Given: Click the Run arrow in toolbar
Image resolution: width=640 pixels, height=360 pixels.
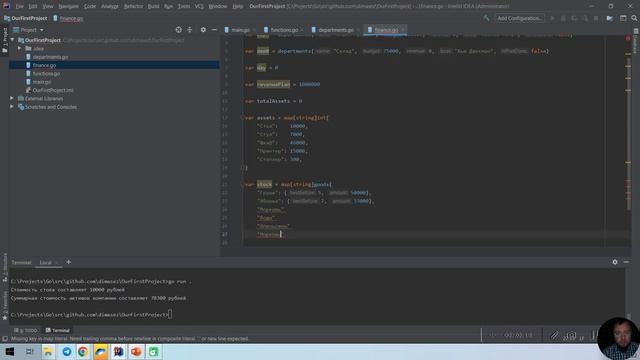Looking at the screenshot, I should click(553, 18).
